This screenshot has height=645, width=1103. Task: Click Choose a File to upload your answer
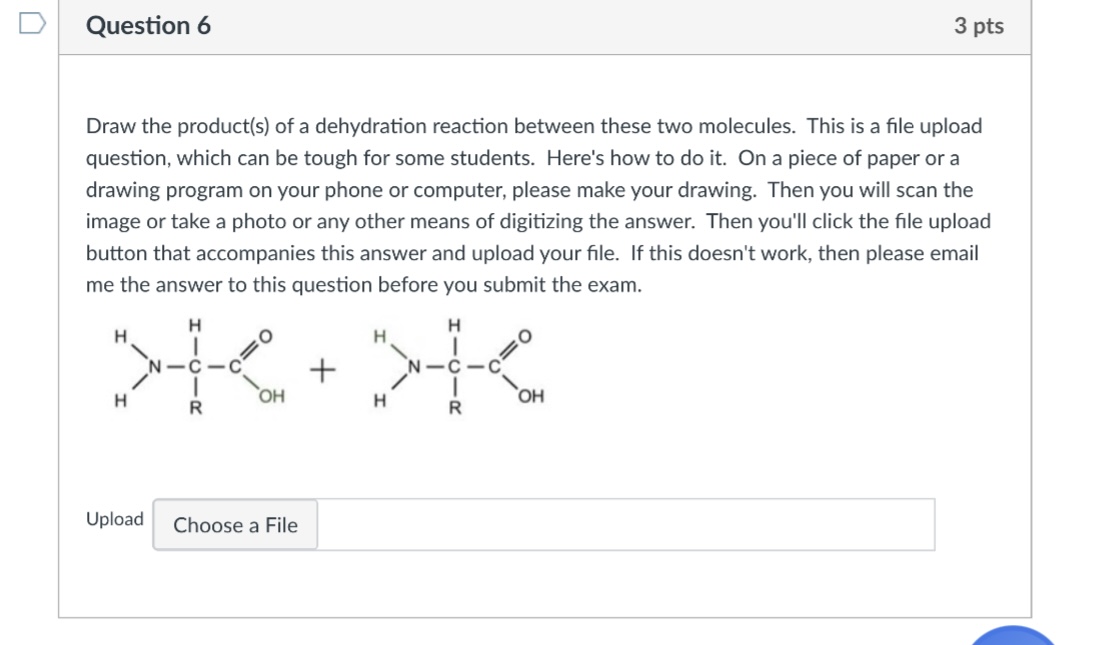coord(234,525)
